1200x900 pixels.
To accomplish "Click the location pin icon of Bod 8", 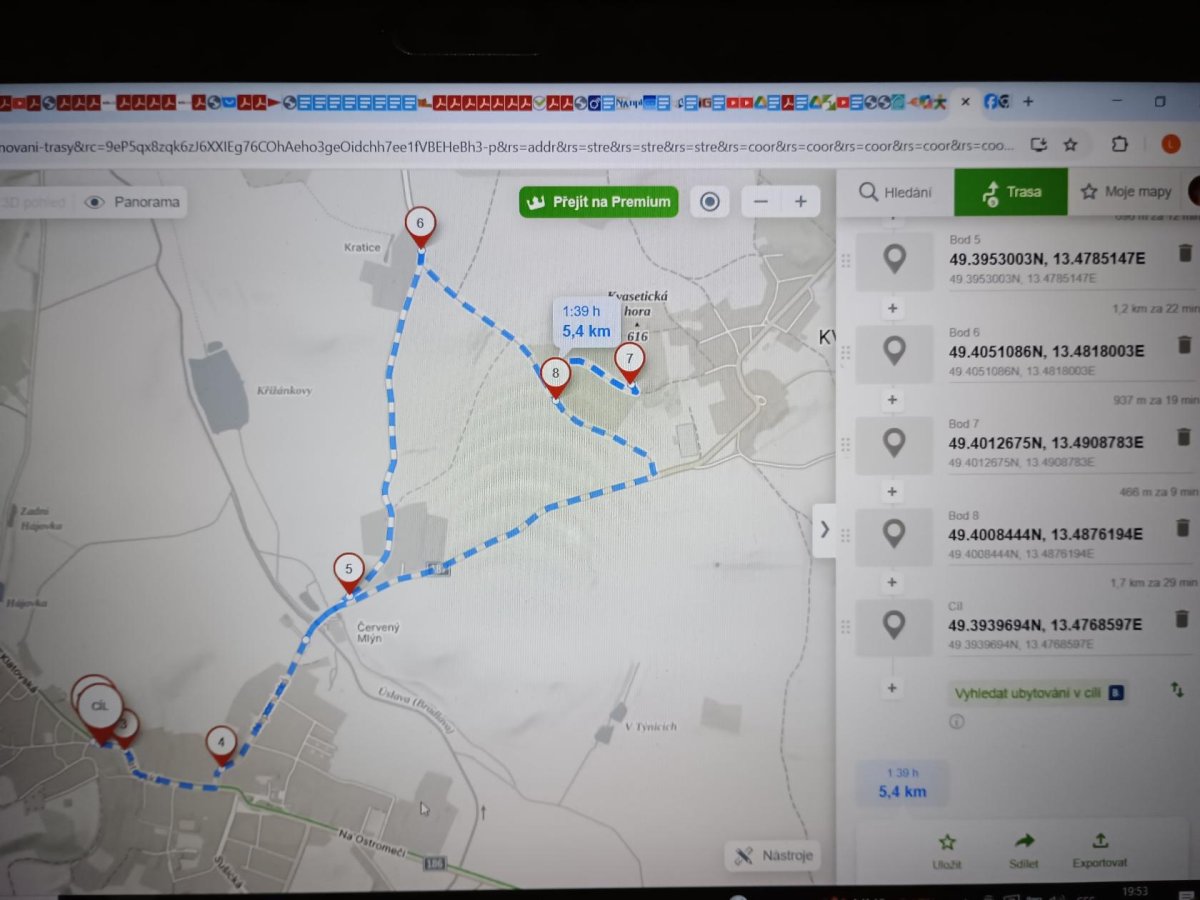I will pyautogui.click(x=895, y=535).
